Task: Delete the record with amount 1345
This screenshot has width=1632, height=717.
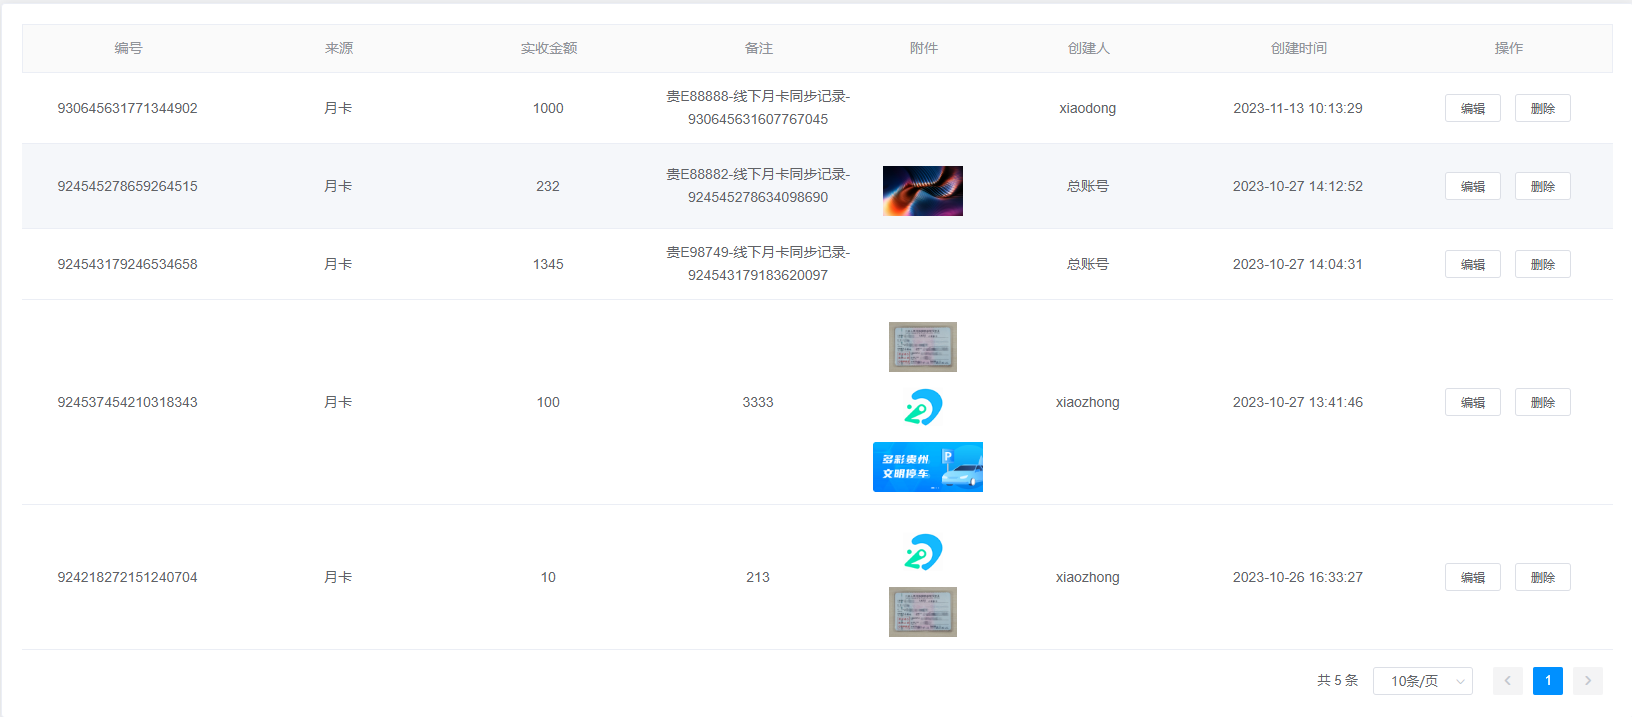Action: pyautogui.click(x=1542, y=264)
